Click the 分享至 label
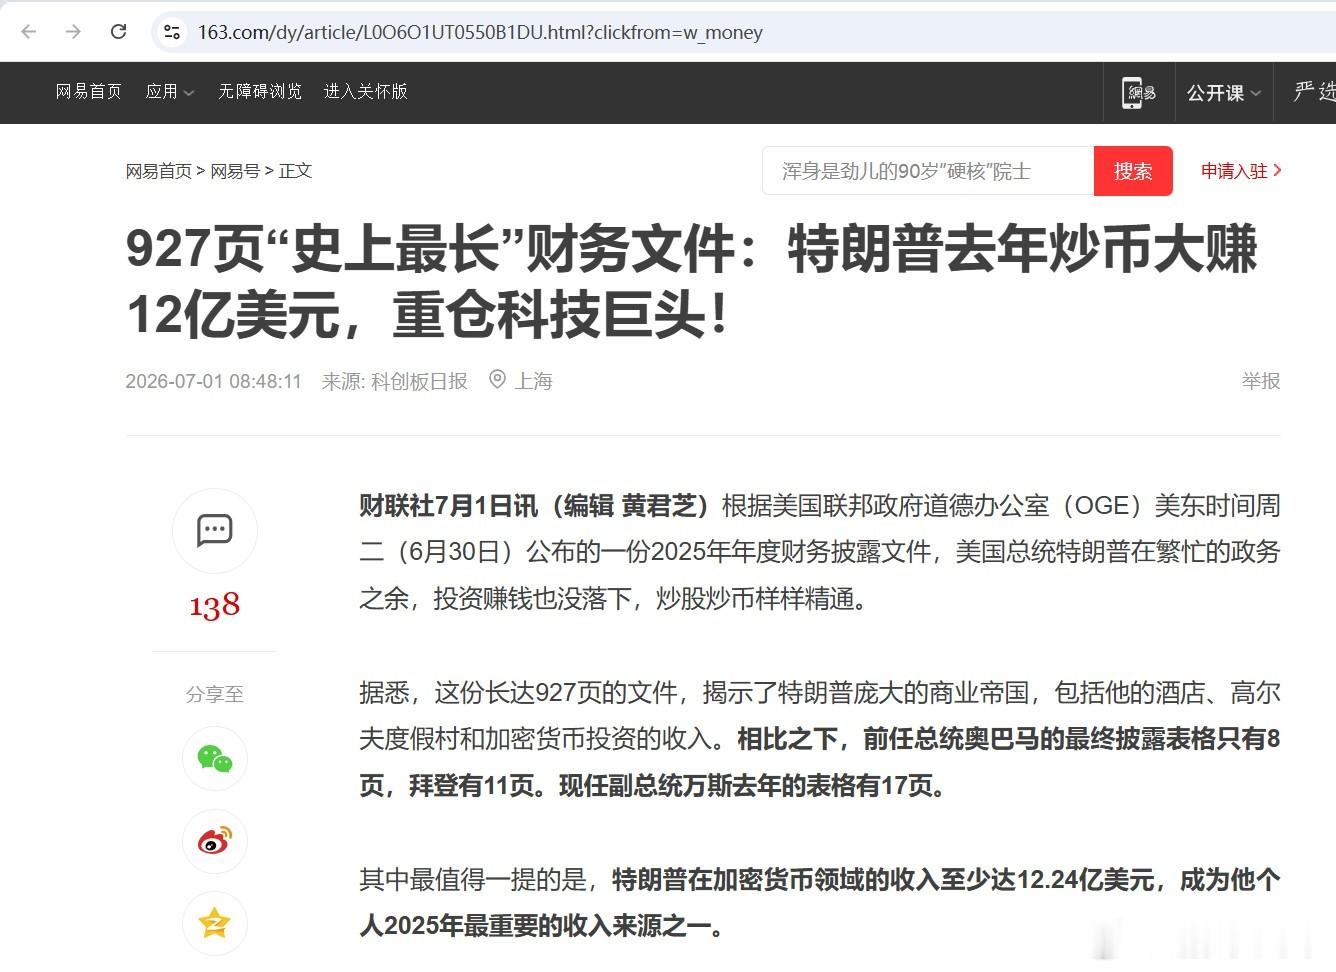1336x972 pixels. (x=214, y=694)
